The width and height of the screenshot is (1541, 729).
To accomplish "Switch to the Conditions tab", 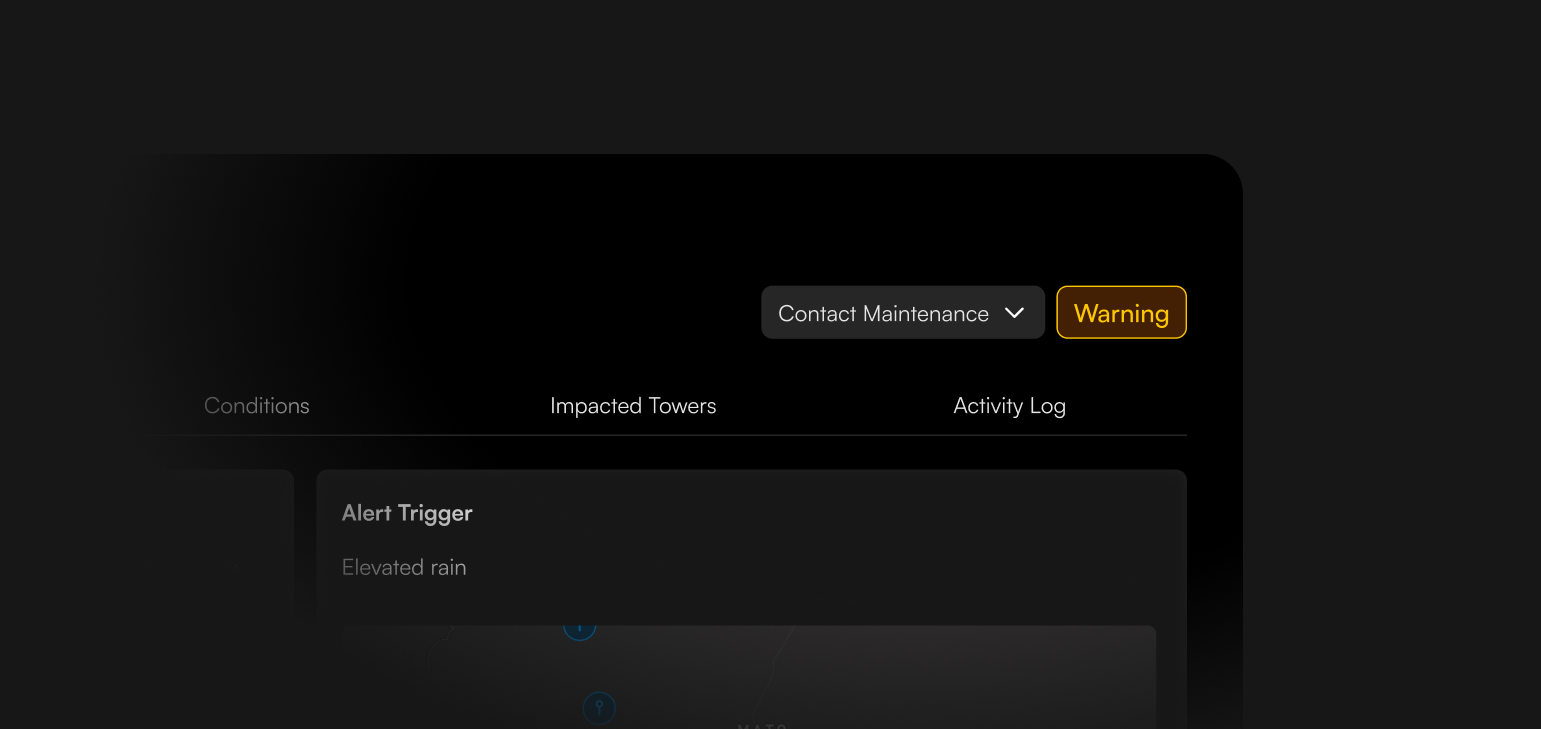I will pos(257,406).
